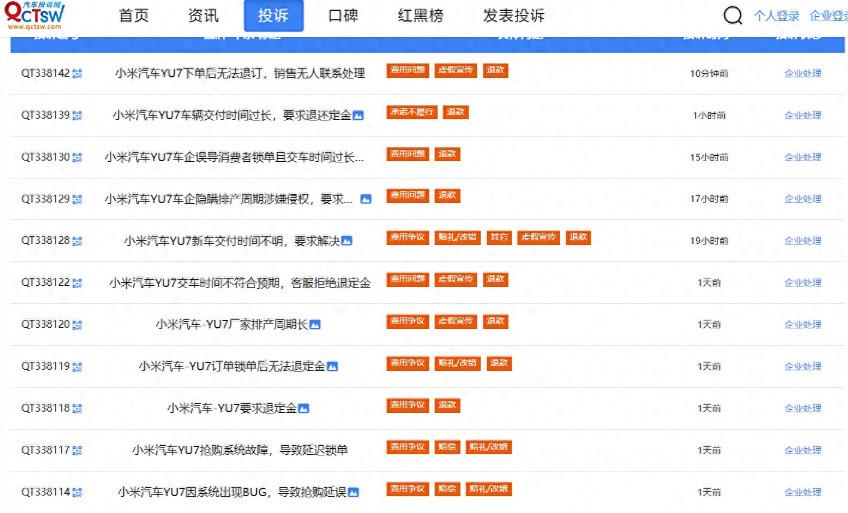This screenshot has width=848, height=513.
Task: Click 承诺不履行 tag in QT338139 row
Action: pos(412,112)
